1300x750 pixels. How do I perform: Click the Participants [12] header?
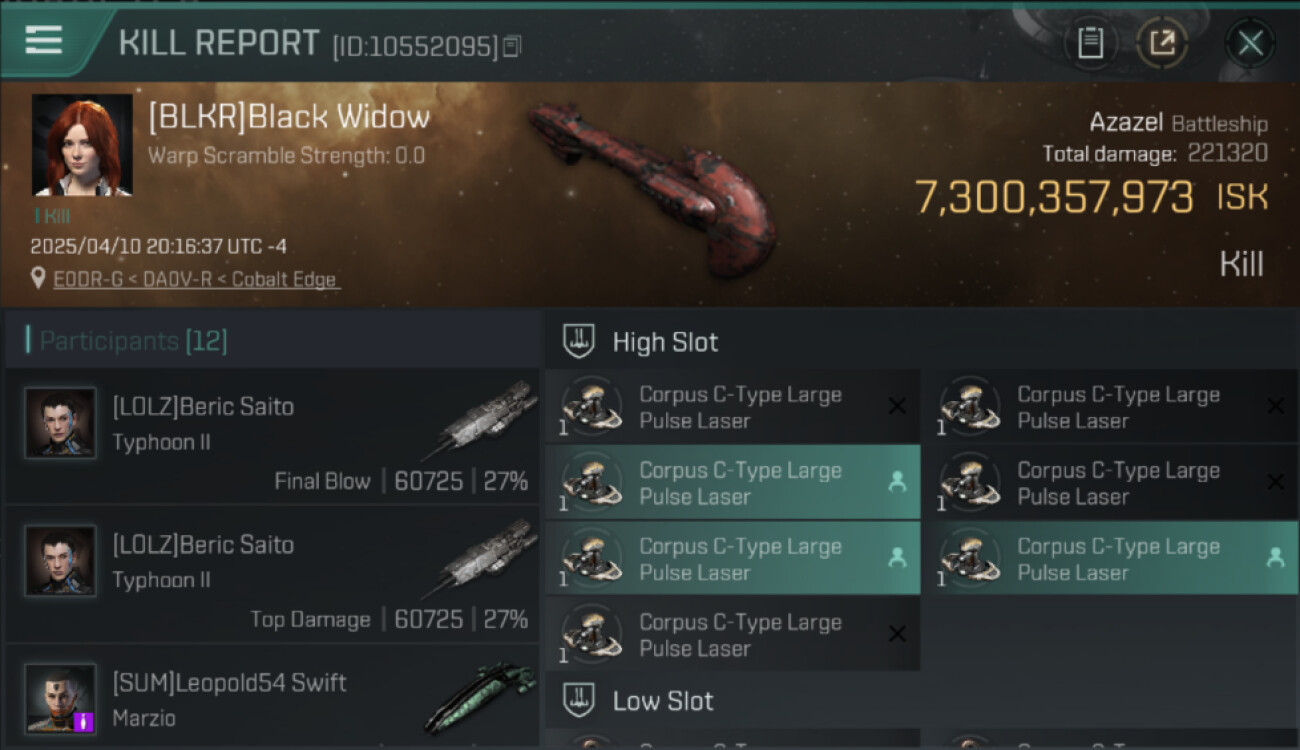[x=133, y=342]
